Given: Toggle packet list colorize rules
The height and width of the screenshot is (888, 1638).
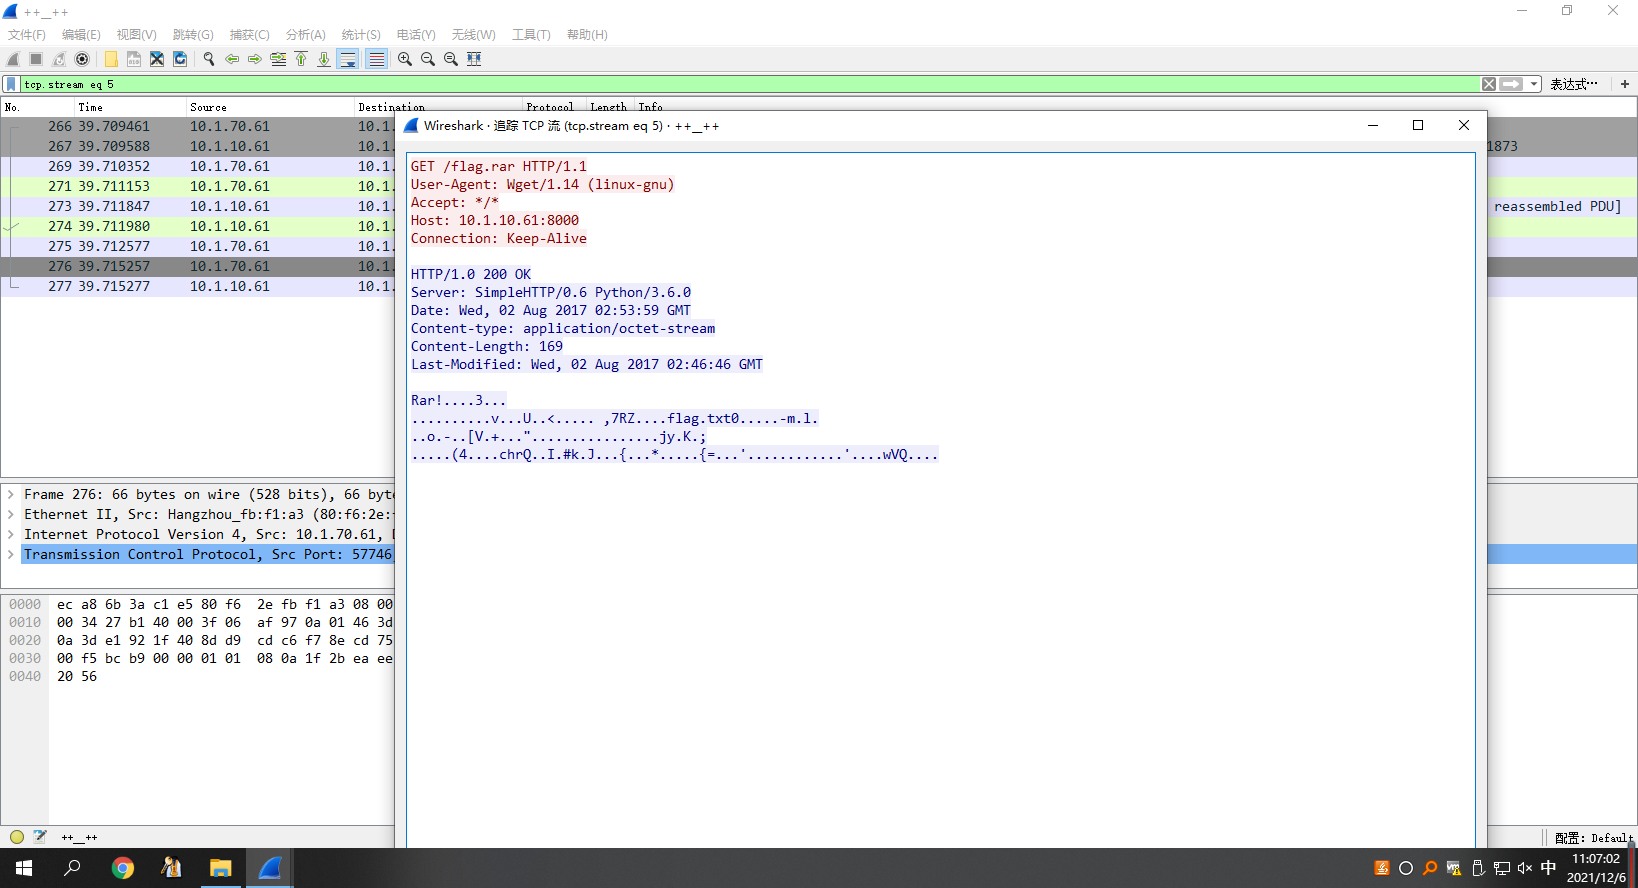Looking at the screenshot, I should (x=376, y=59).
